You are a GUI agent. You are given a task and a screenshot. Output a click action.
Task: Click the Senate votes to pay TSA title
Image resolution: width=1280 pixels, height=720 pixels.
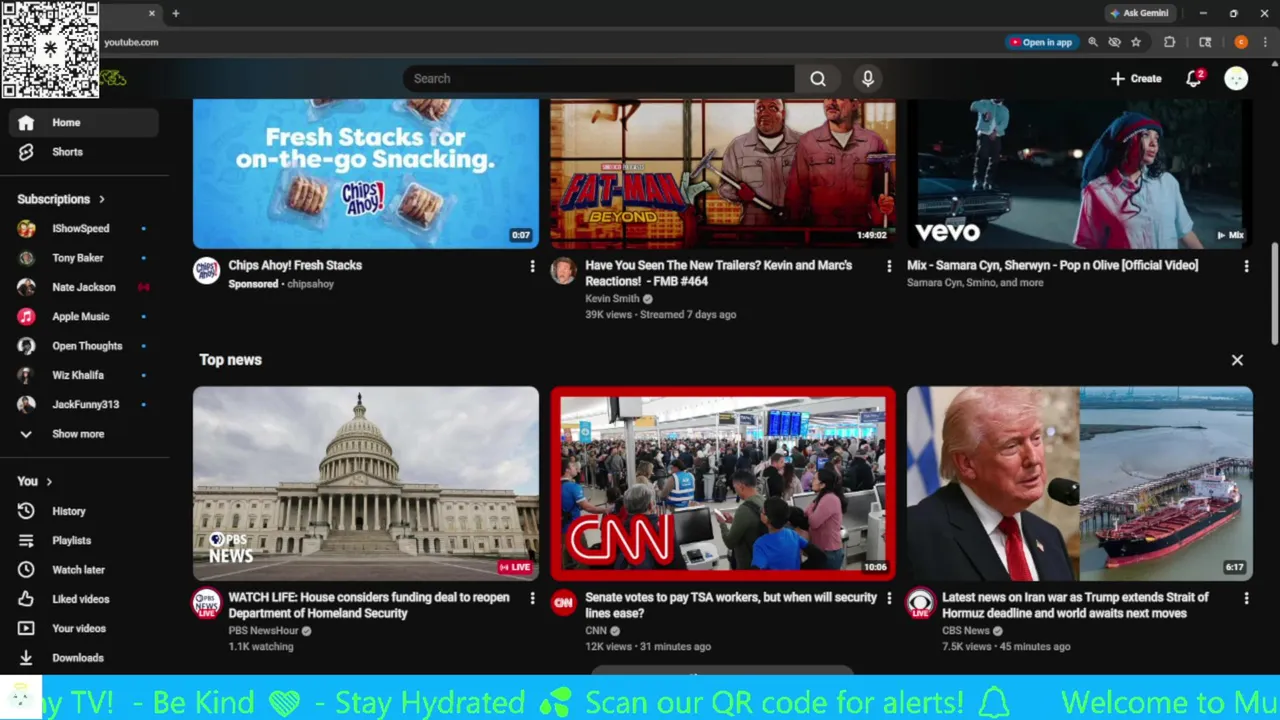click(731, 605)
